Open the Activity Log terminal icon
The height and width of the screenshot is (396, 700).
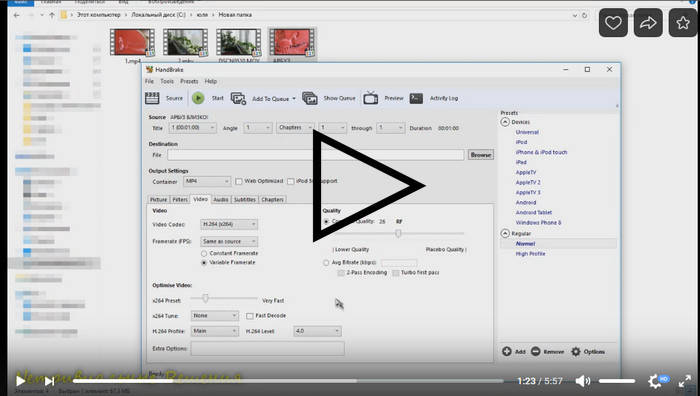pos(416,98)
